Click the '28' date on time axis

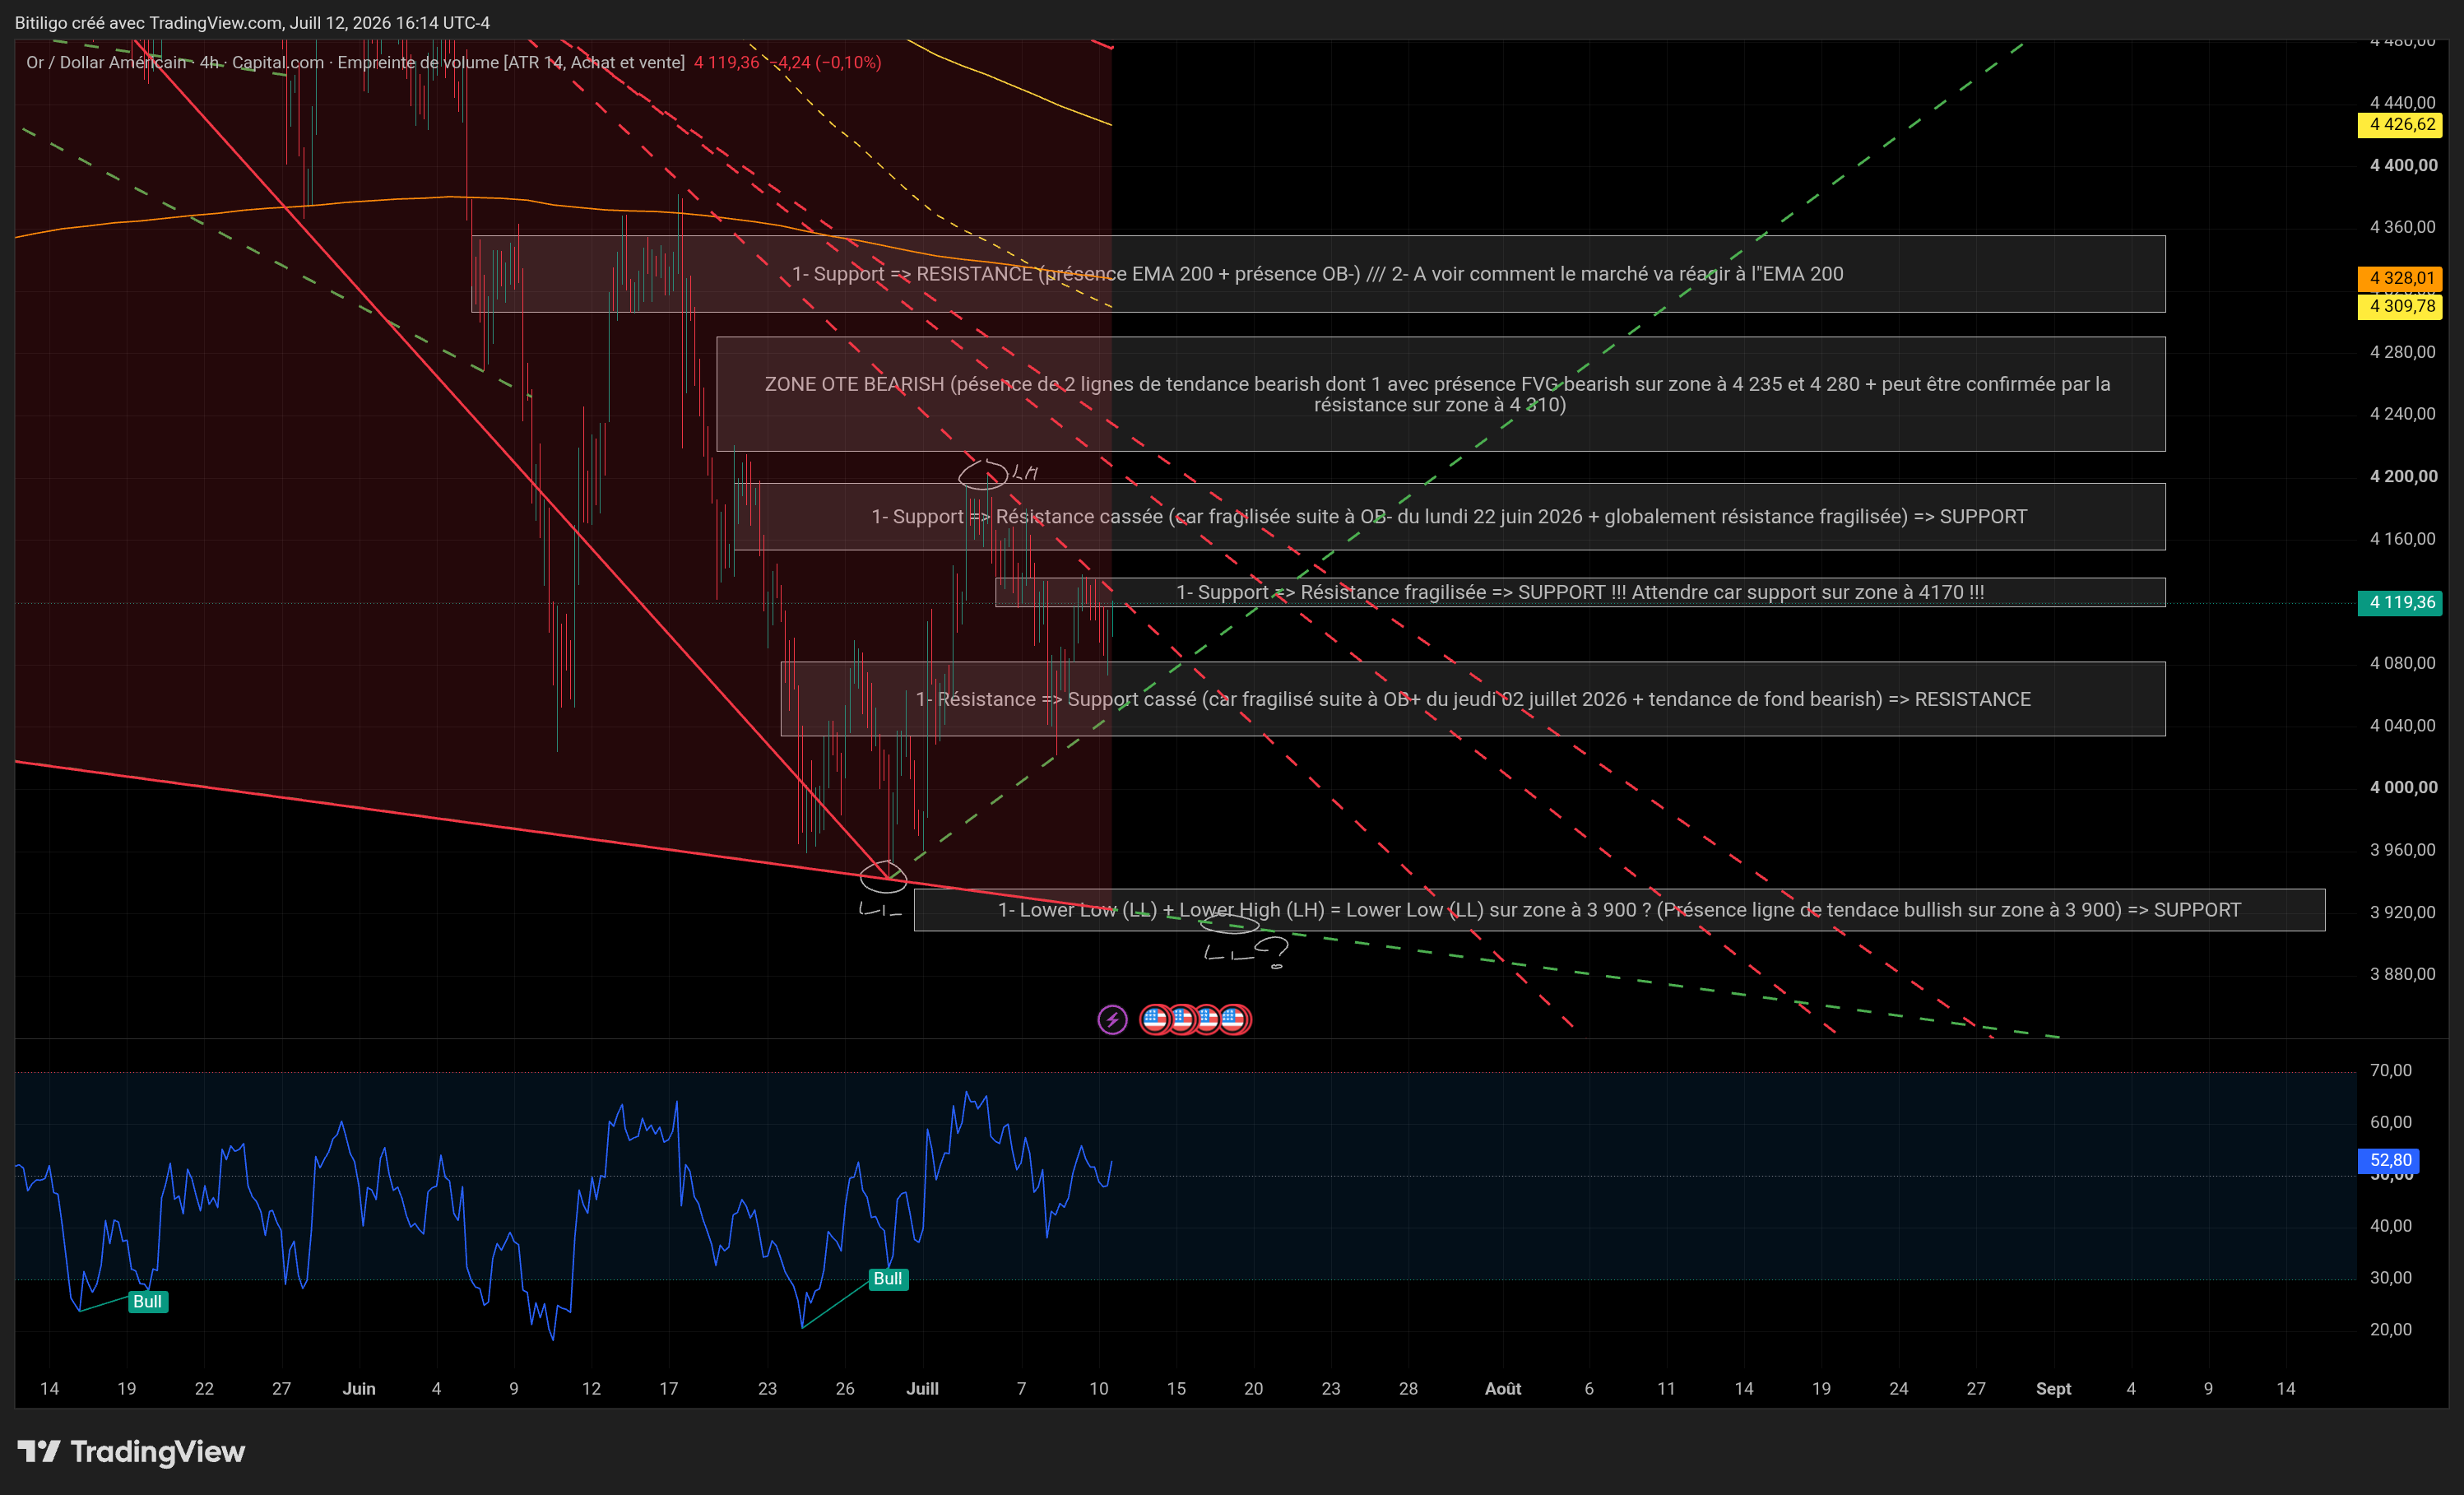pos(1408,1388)
